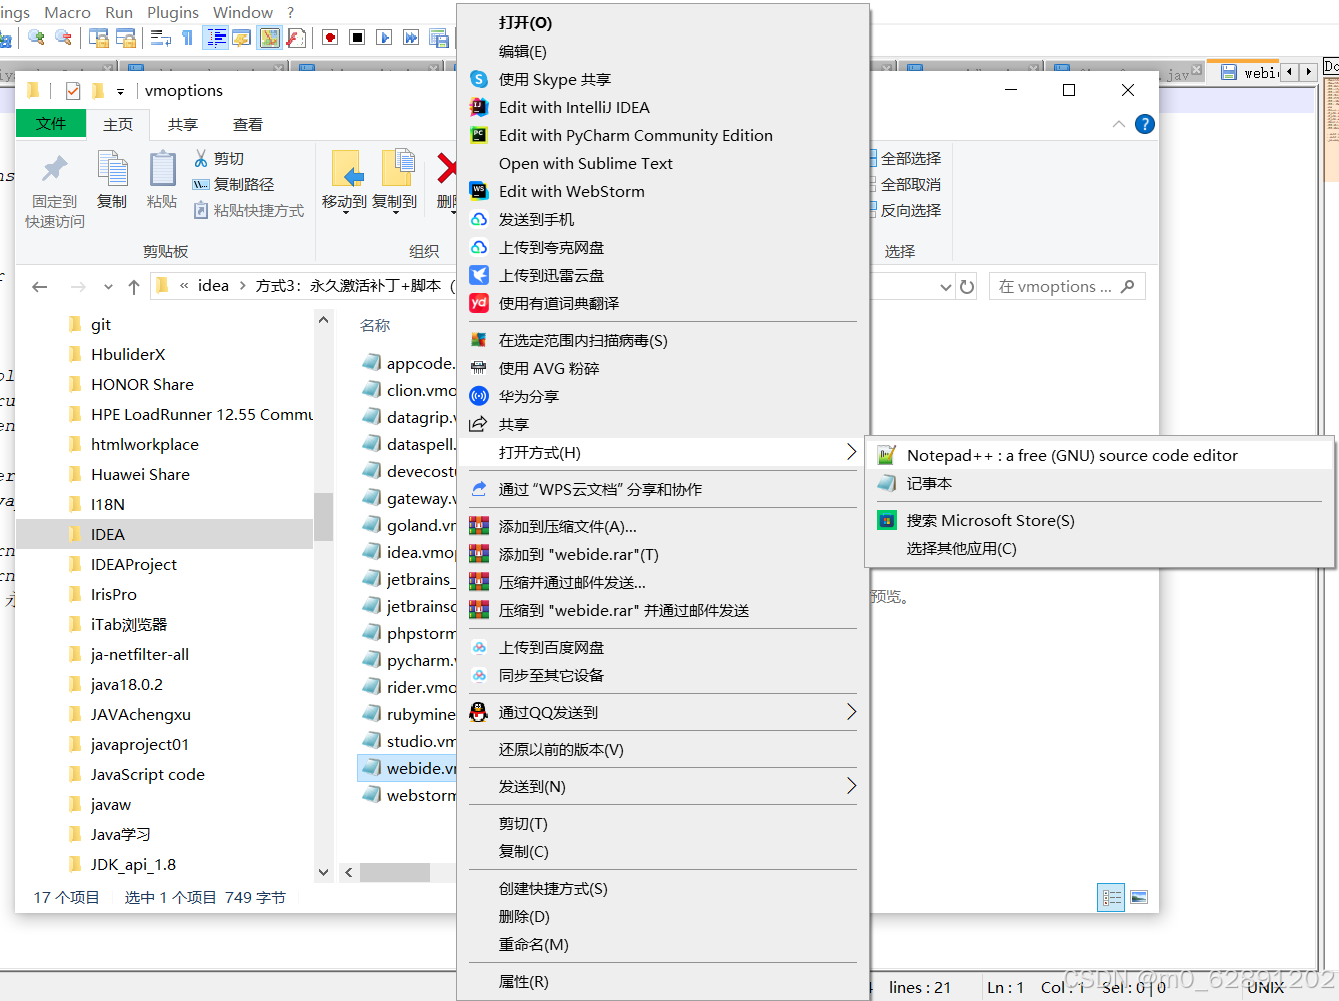Open the Plugins menu in Notepad++
The height and width of the screenshot is (1001, 1339).
(x=173, y=12)
